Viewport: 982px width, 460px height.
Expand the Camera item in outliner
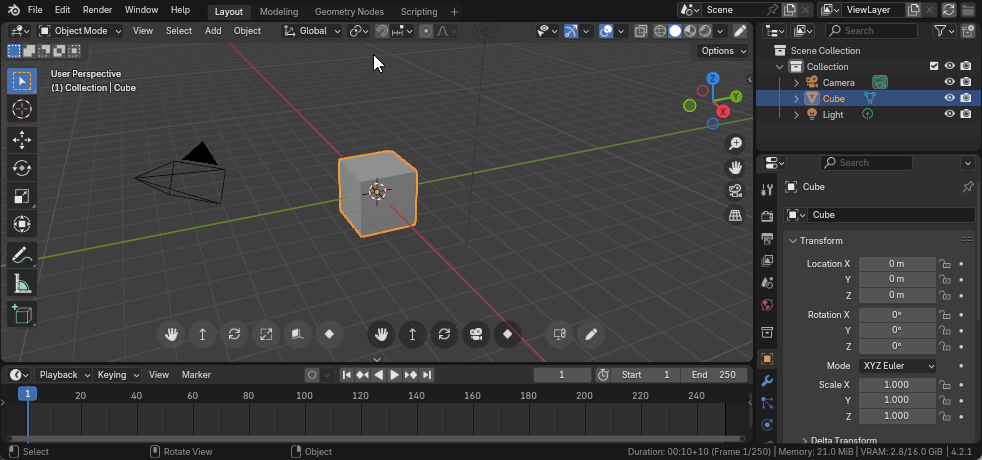[796, 83]
